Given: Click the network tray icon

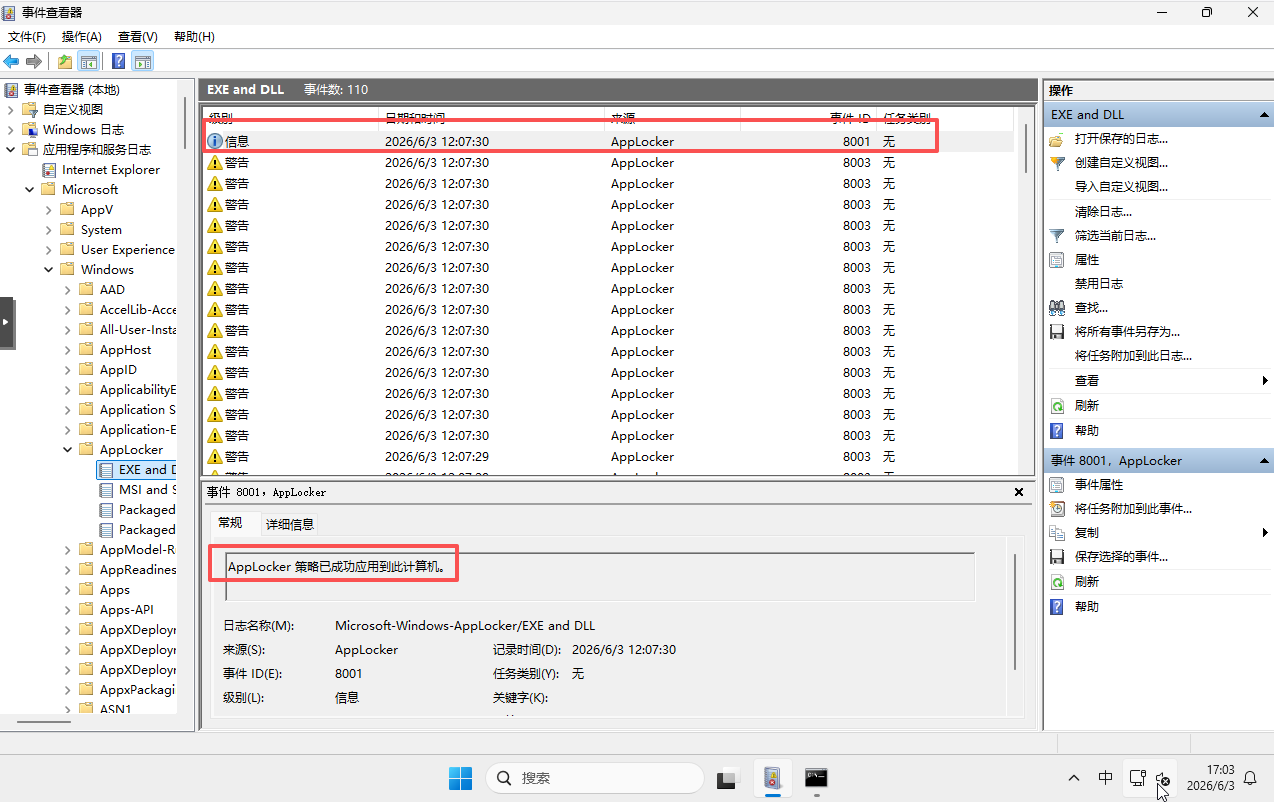Looking at the screenshot, I should point(1137,777).
